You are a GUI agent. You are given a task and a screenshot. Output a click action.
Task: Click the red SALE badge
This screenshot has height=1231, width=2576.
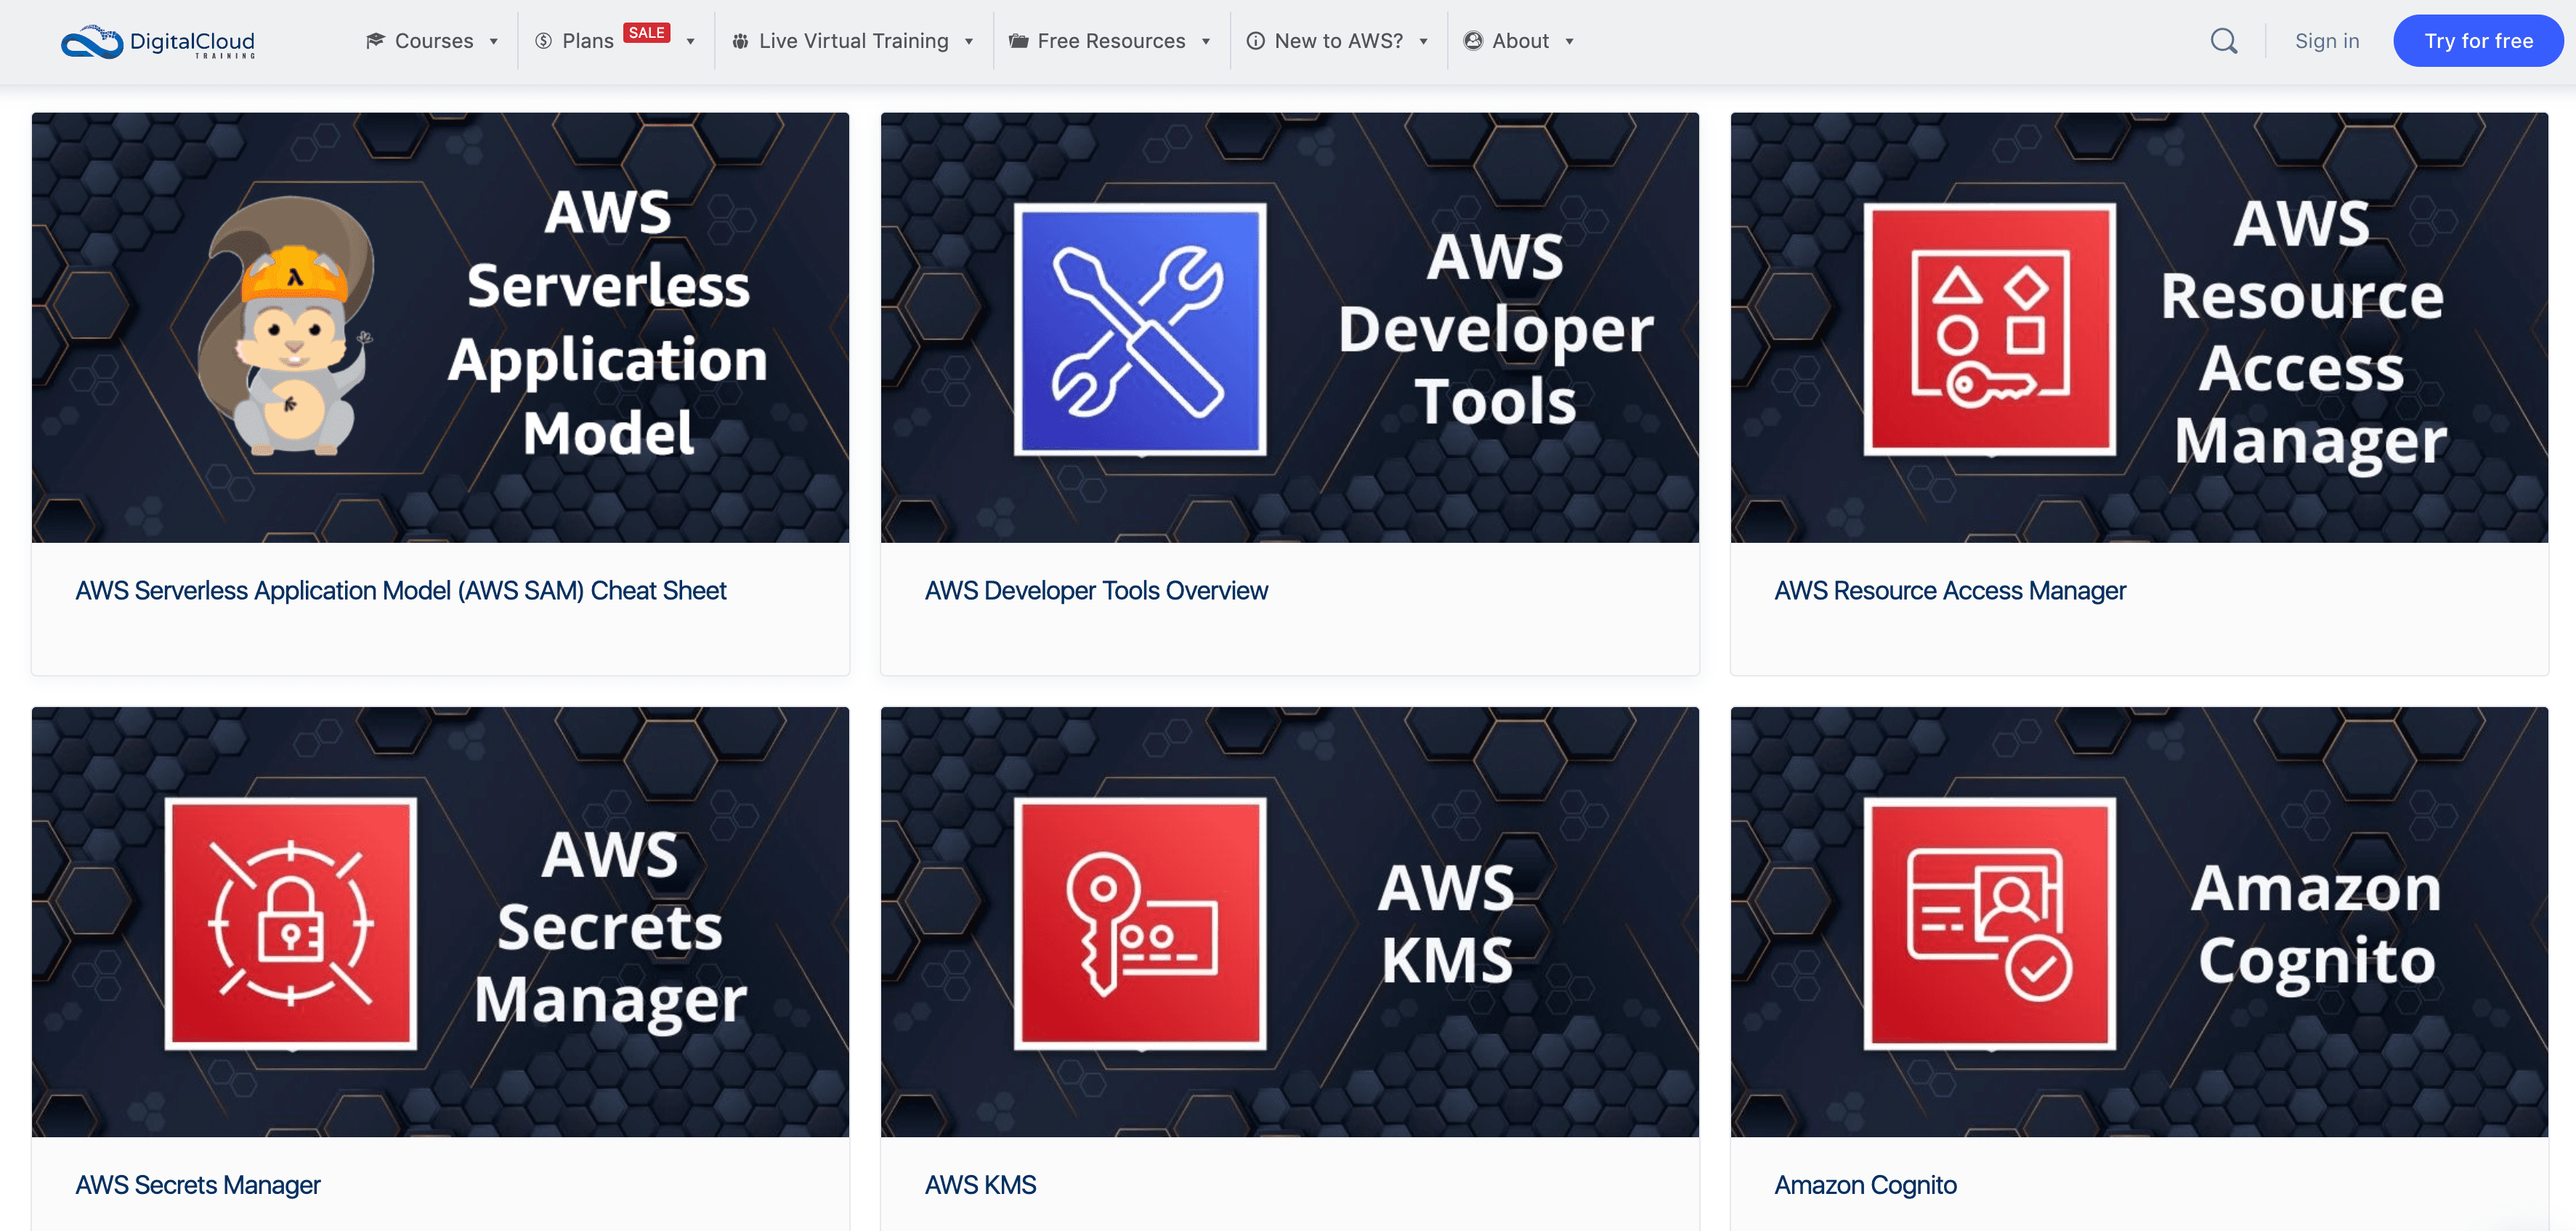coord(646,33)
